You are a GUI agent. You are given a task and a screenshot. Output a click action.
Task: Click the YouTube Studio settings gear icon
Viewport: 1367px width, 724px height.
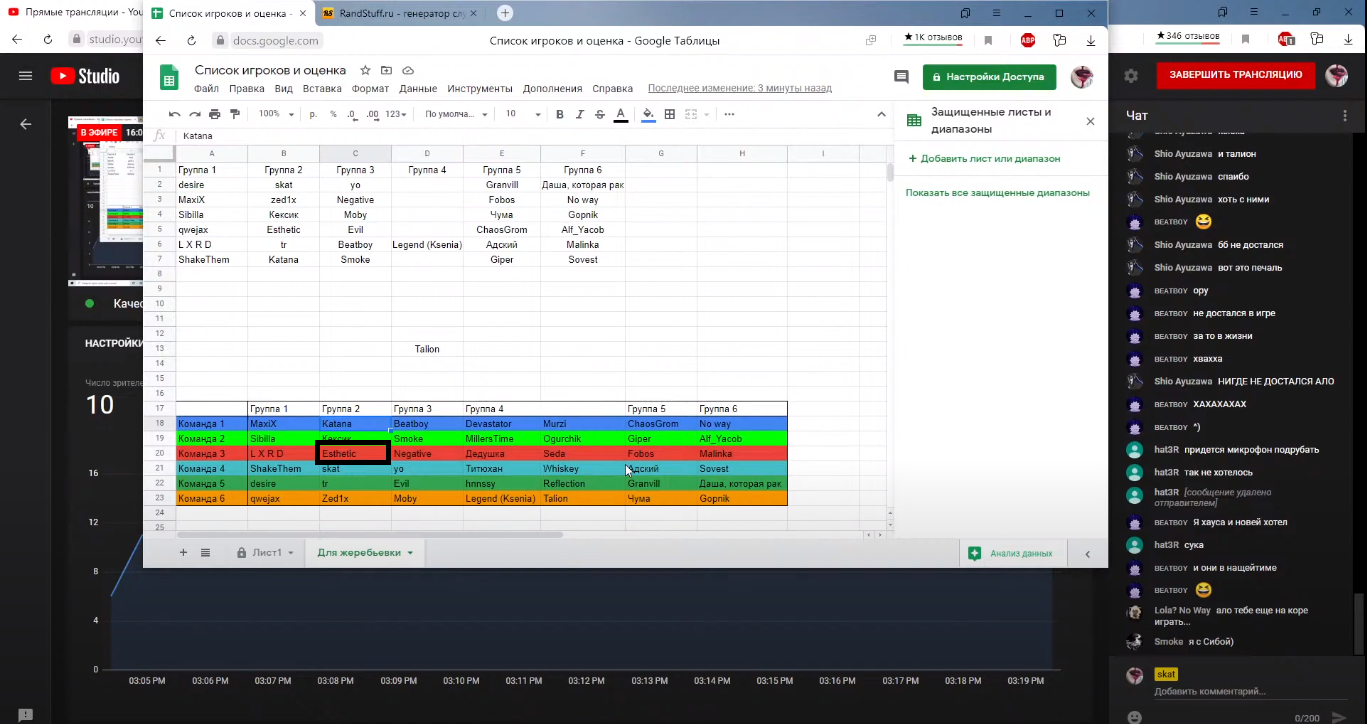point(1131,76)
